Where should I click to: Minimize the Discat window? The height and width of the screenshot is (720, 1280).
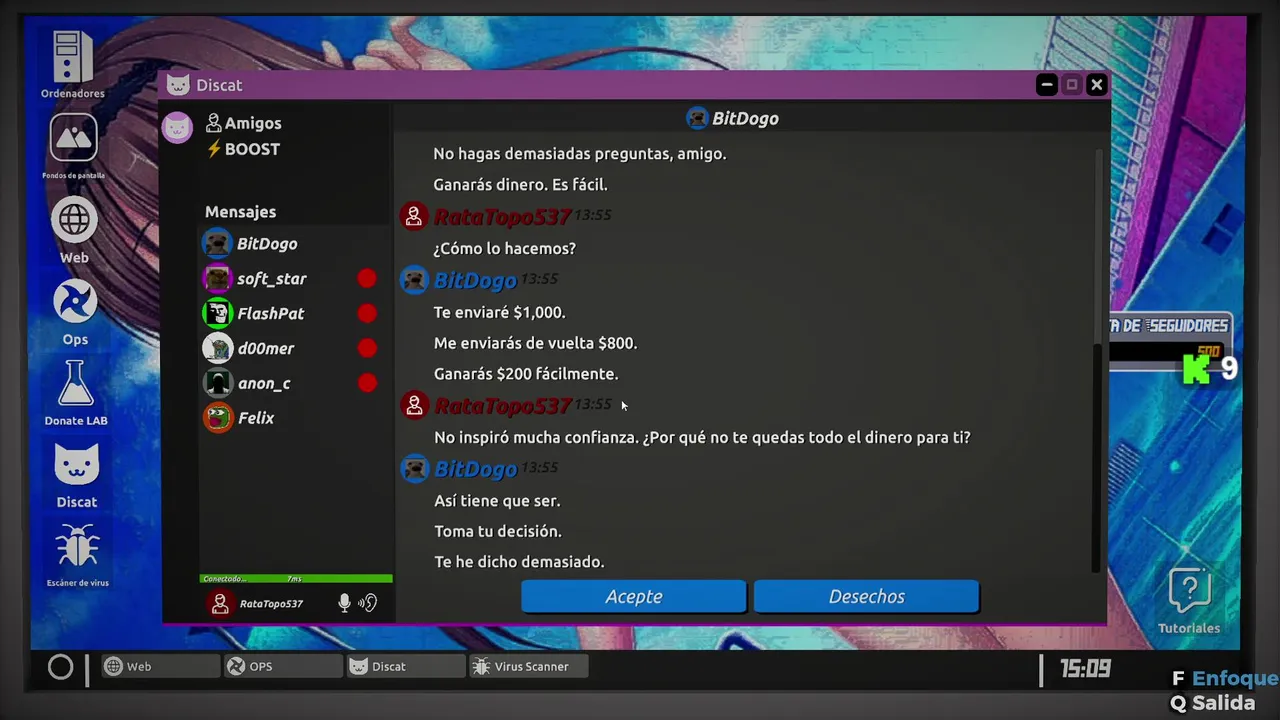pyautogui.click(x=1047, y=85)
